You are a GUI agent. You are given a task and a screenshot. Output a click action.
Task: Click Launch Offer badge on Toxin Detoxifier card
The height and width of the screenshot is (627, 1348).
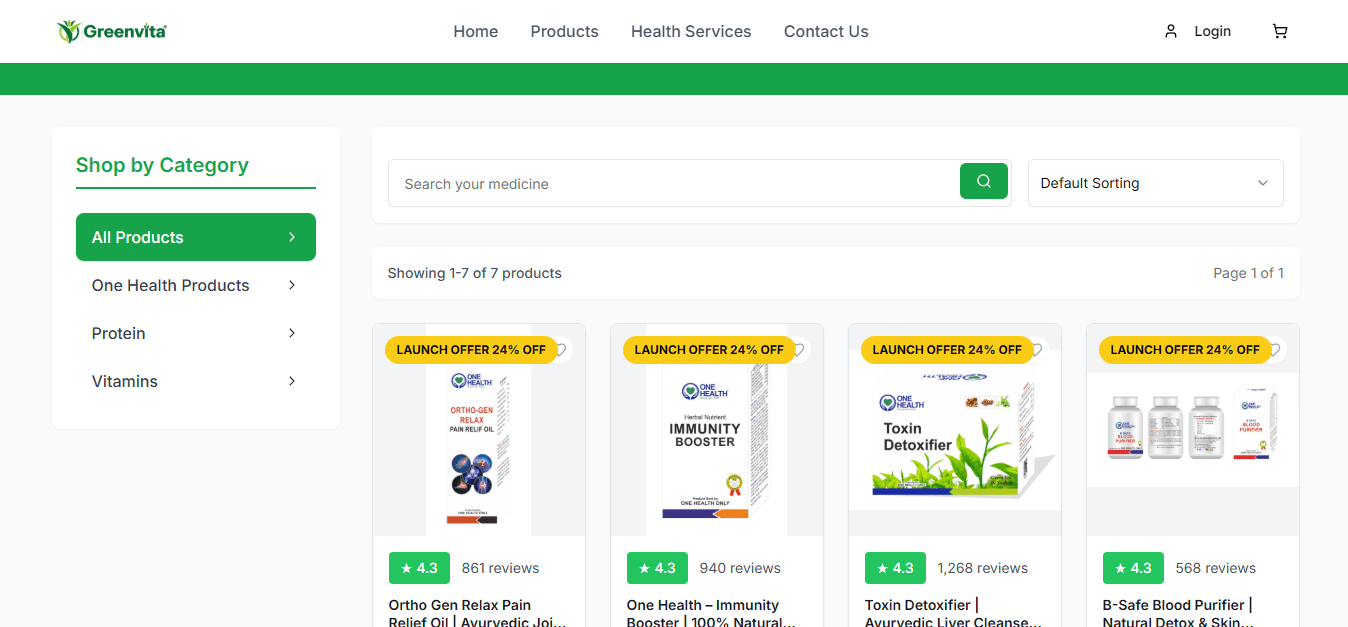coord(947,349)
